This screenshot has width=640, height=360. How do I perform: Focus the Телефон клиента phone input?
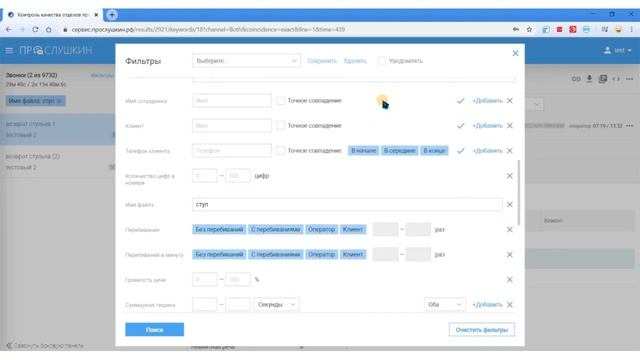[231, 150]
